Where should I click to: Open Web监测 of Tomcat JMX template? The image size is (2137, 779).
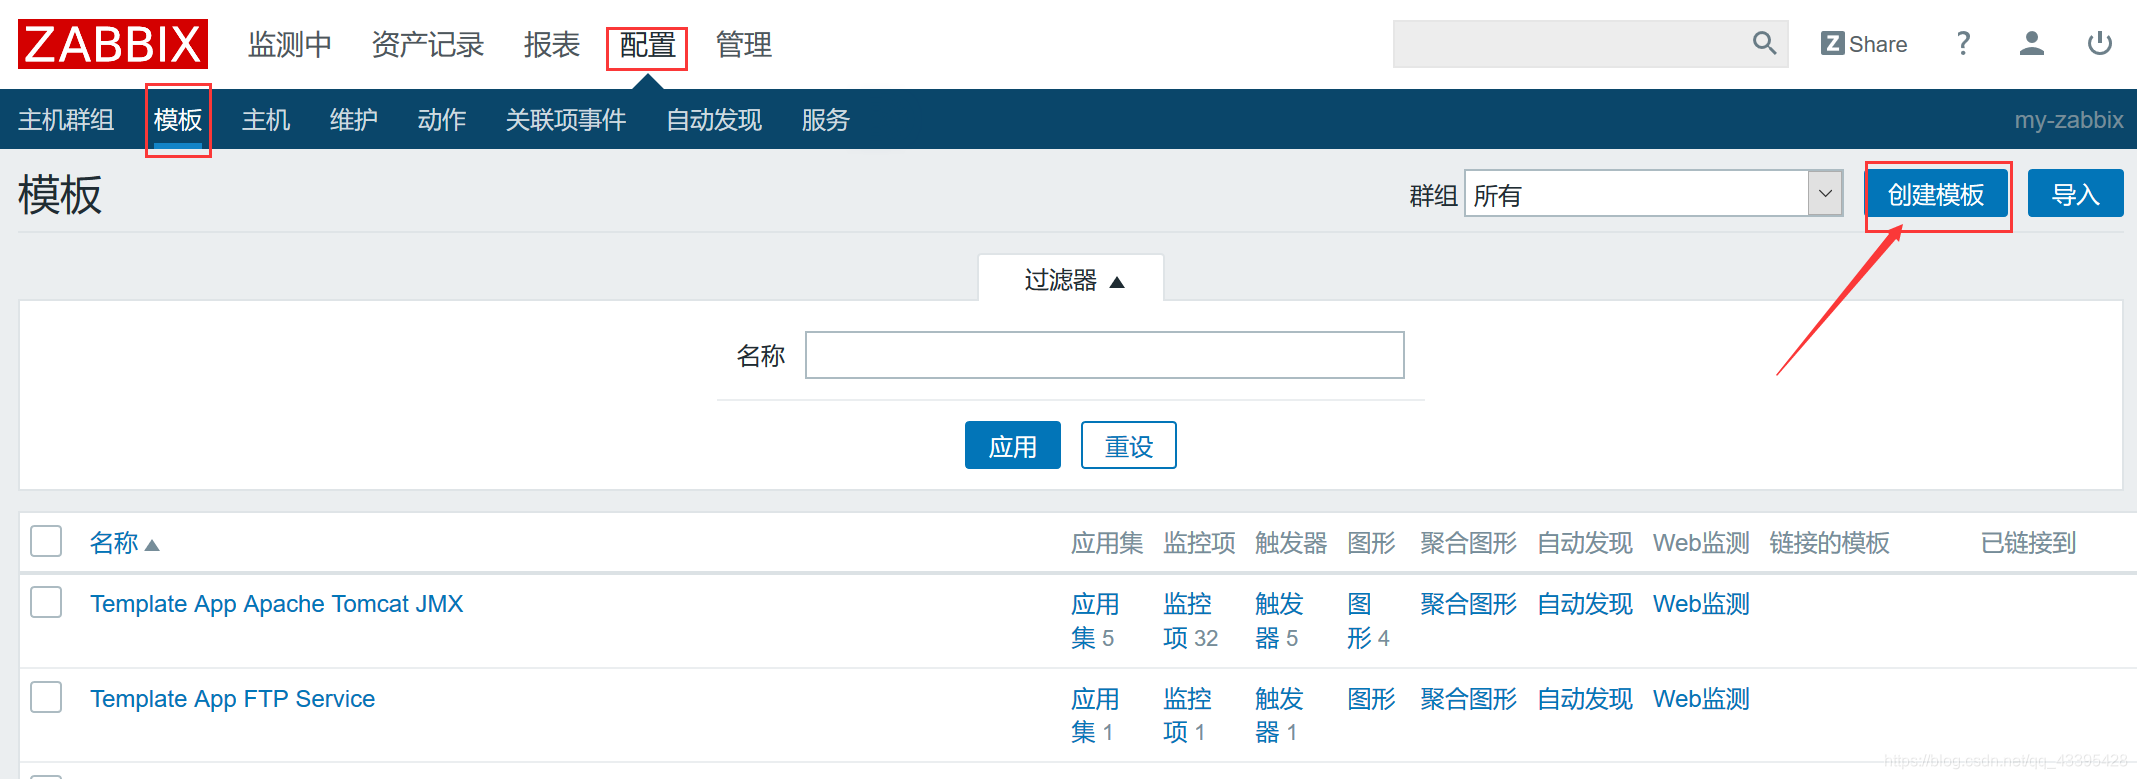[x=1701, y=604]
